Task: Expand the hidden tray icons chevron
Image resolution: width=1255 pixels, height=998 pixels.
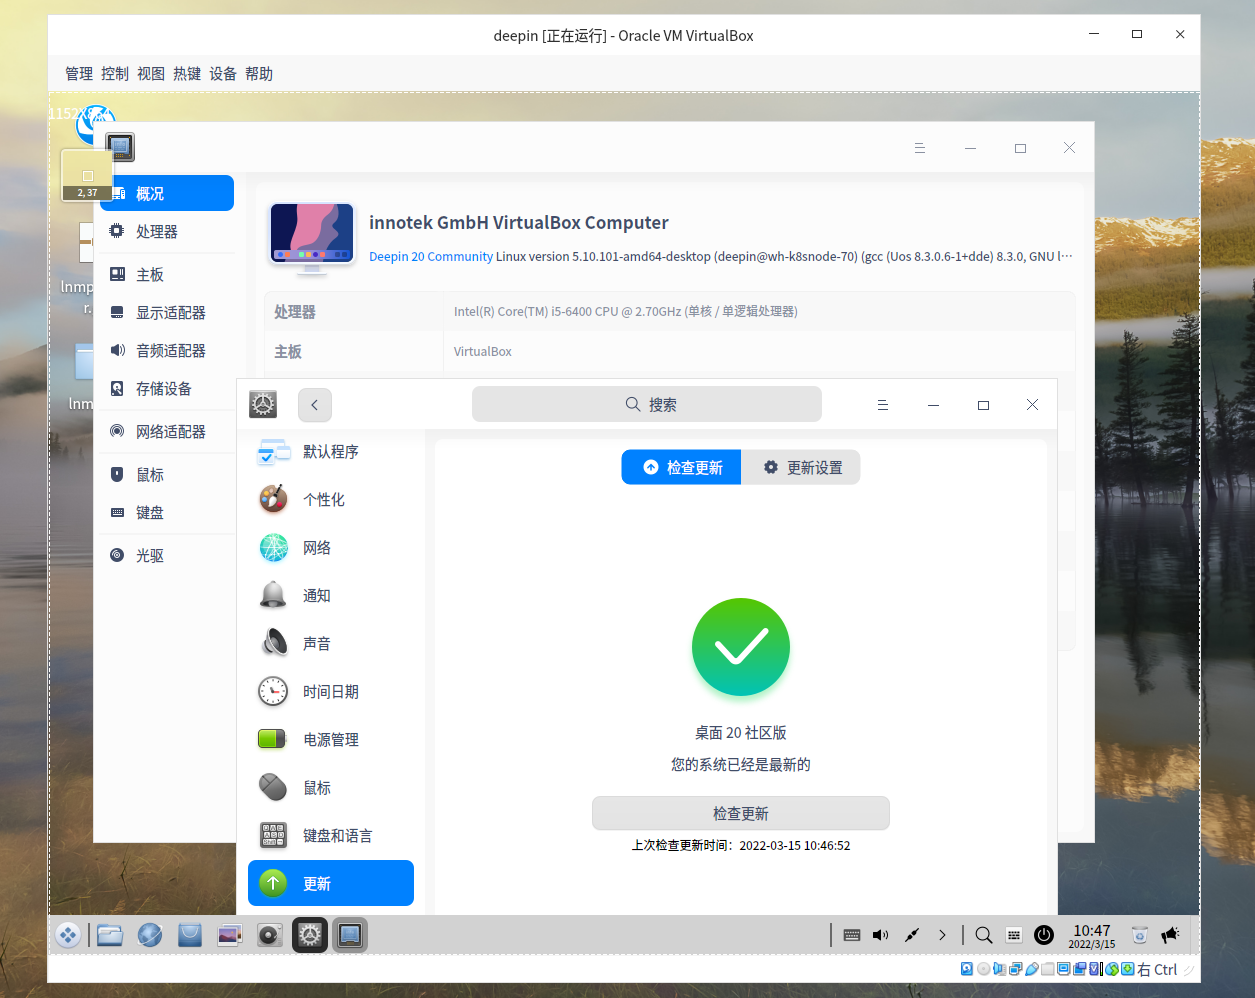Action: coord(942,935)
